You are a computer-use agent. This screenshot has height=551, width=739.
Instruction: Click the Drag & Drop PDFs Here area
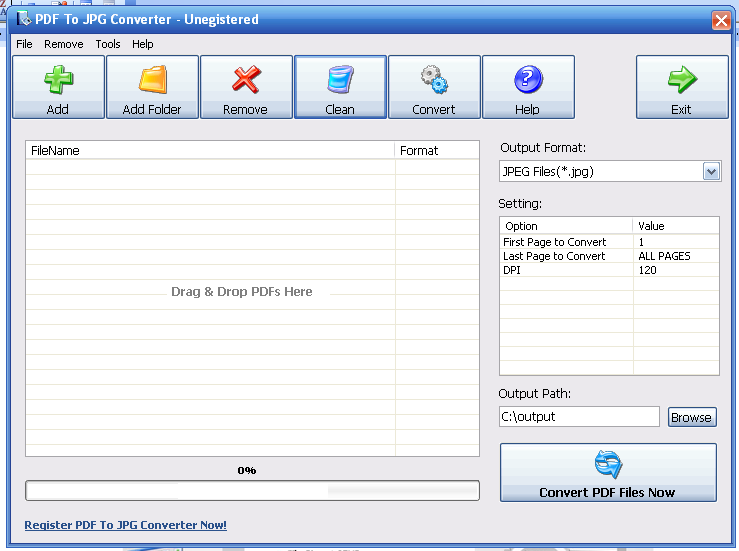241,292
